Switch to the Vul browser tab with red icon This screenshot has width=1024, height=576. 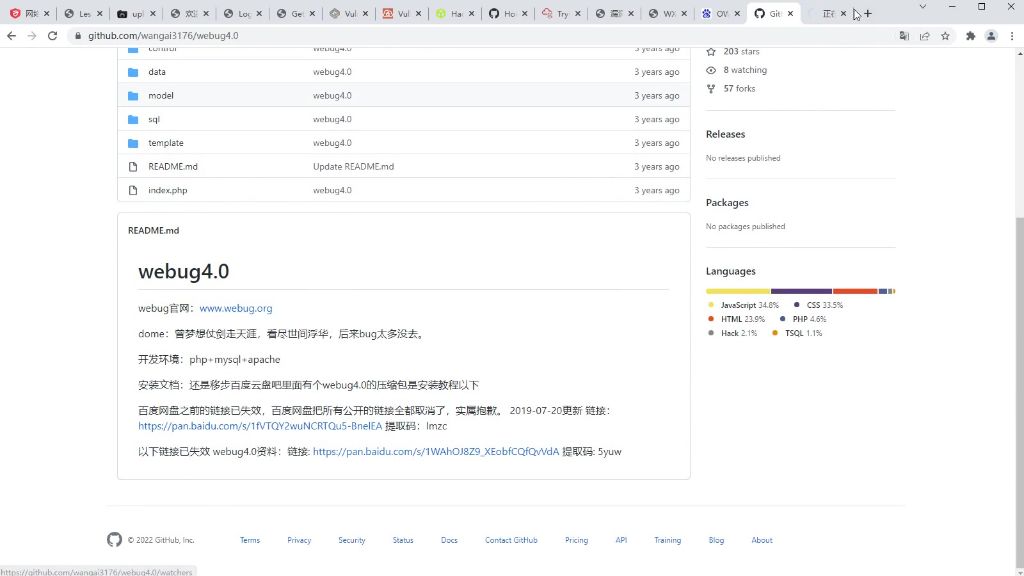click(401, 13)
